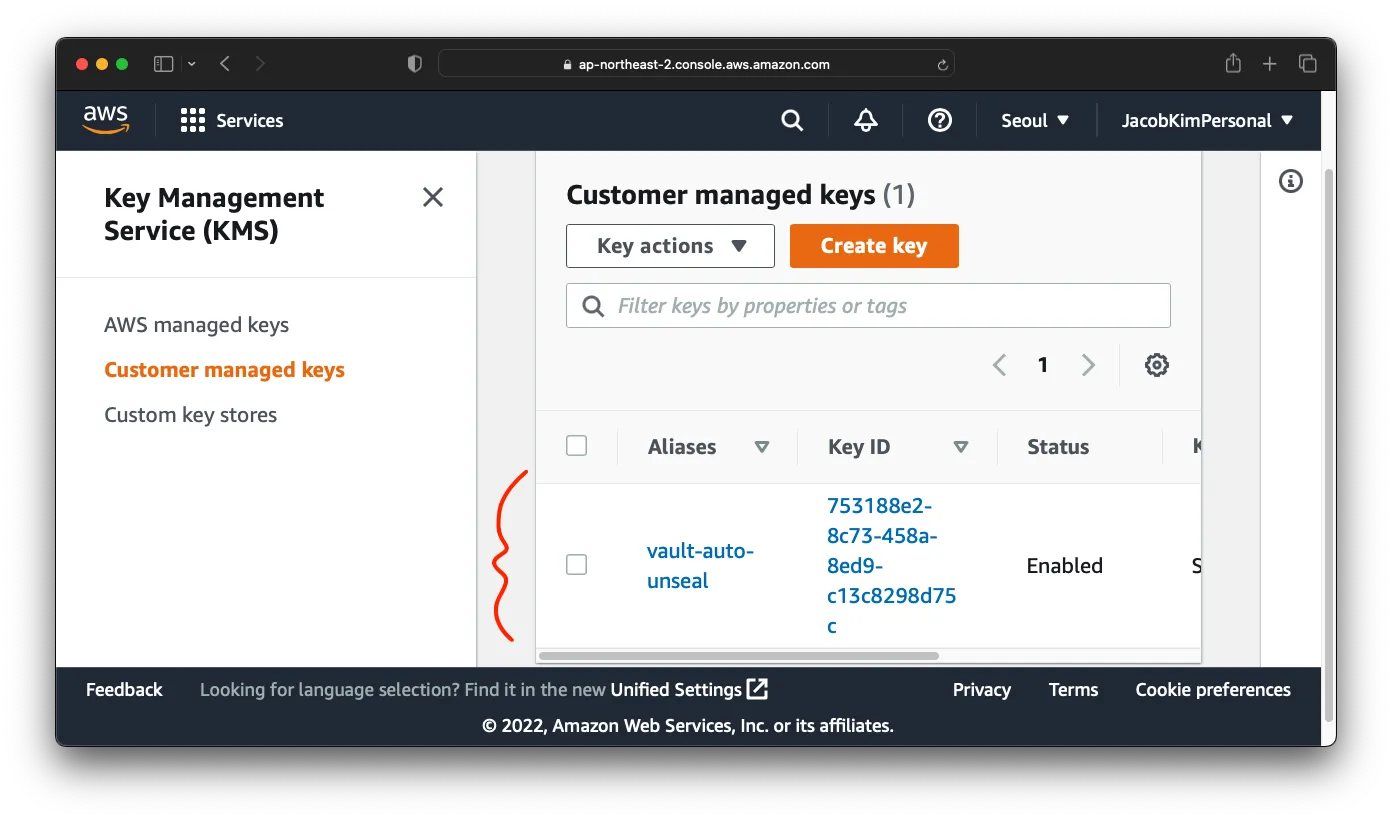Open the table settings gear
The width and height of the screenshot is (1392, 820).
click(1156, 364)
